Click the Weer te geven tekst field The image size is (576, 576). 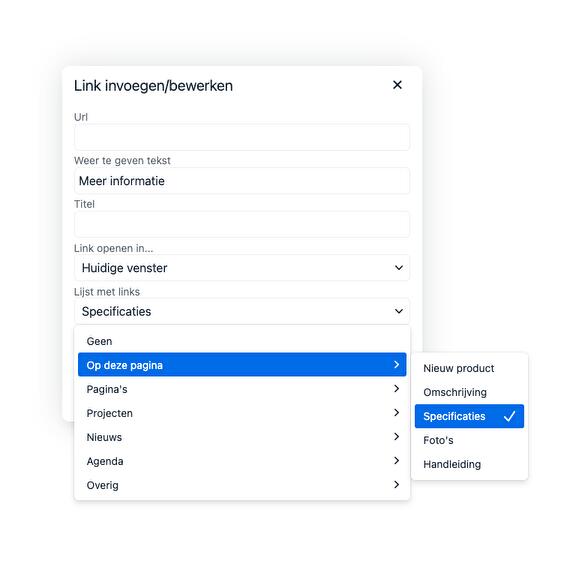(242, 181)
